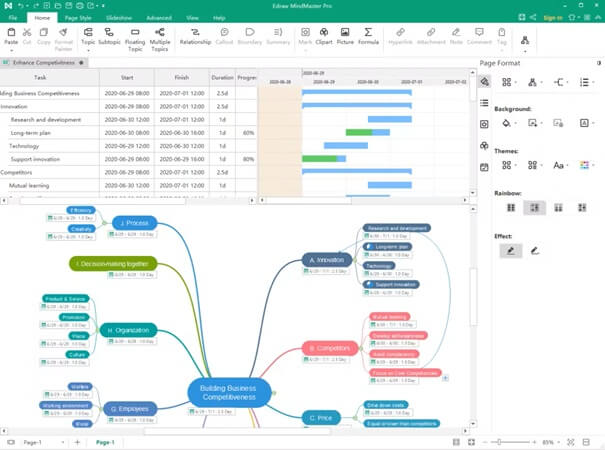Select the highlighted second Rainbow mode
This screenshot has height=450, width=605.
[x=534, y=208]
